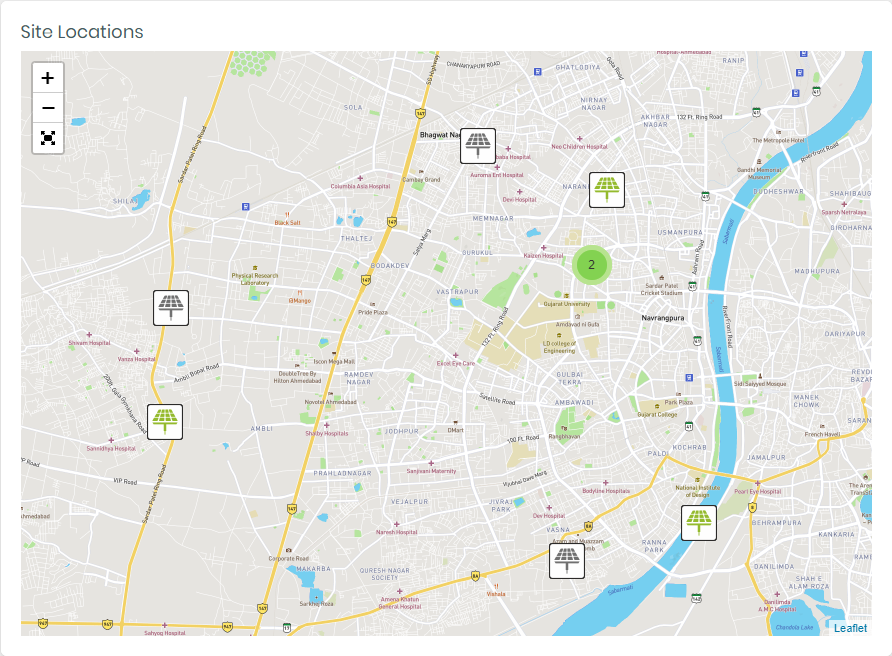Open the green site marker near Sannidhya Hospital

coord(163,422)
